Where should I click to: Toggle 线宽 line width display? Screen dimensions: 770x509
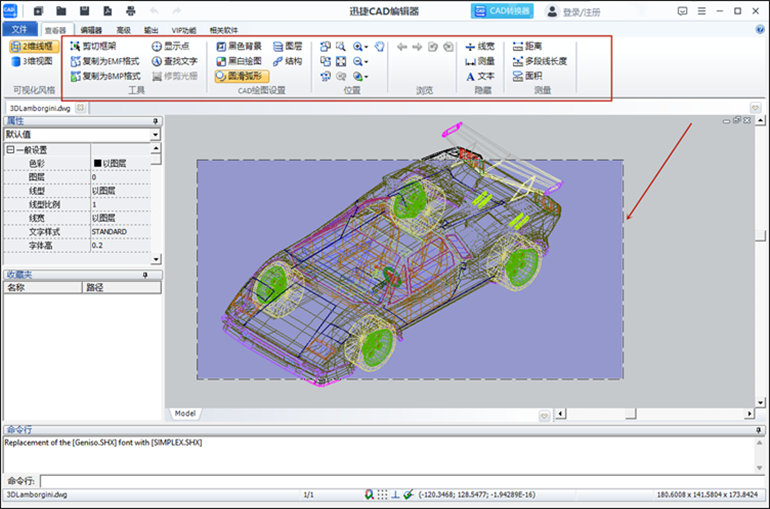coord(480,47)
